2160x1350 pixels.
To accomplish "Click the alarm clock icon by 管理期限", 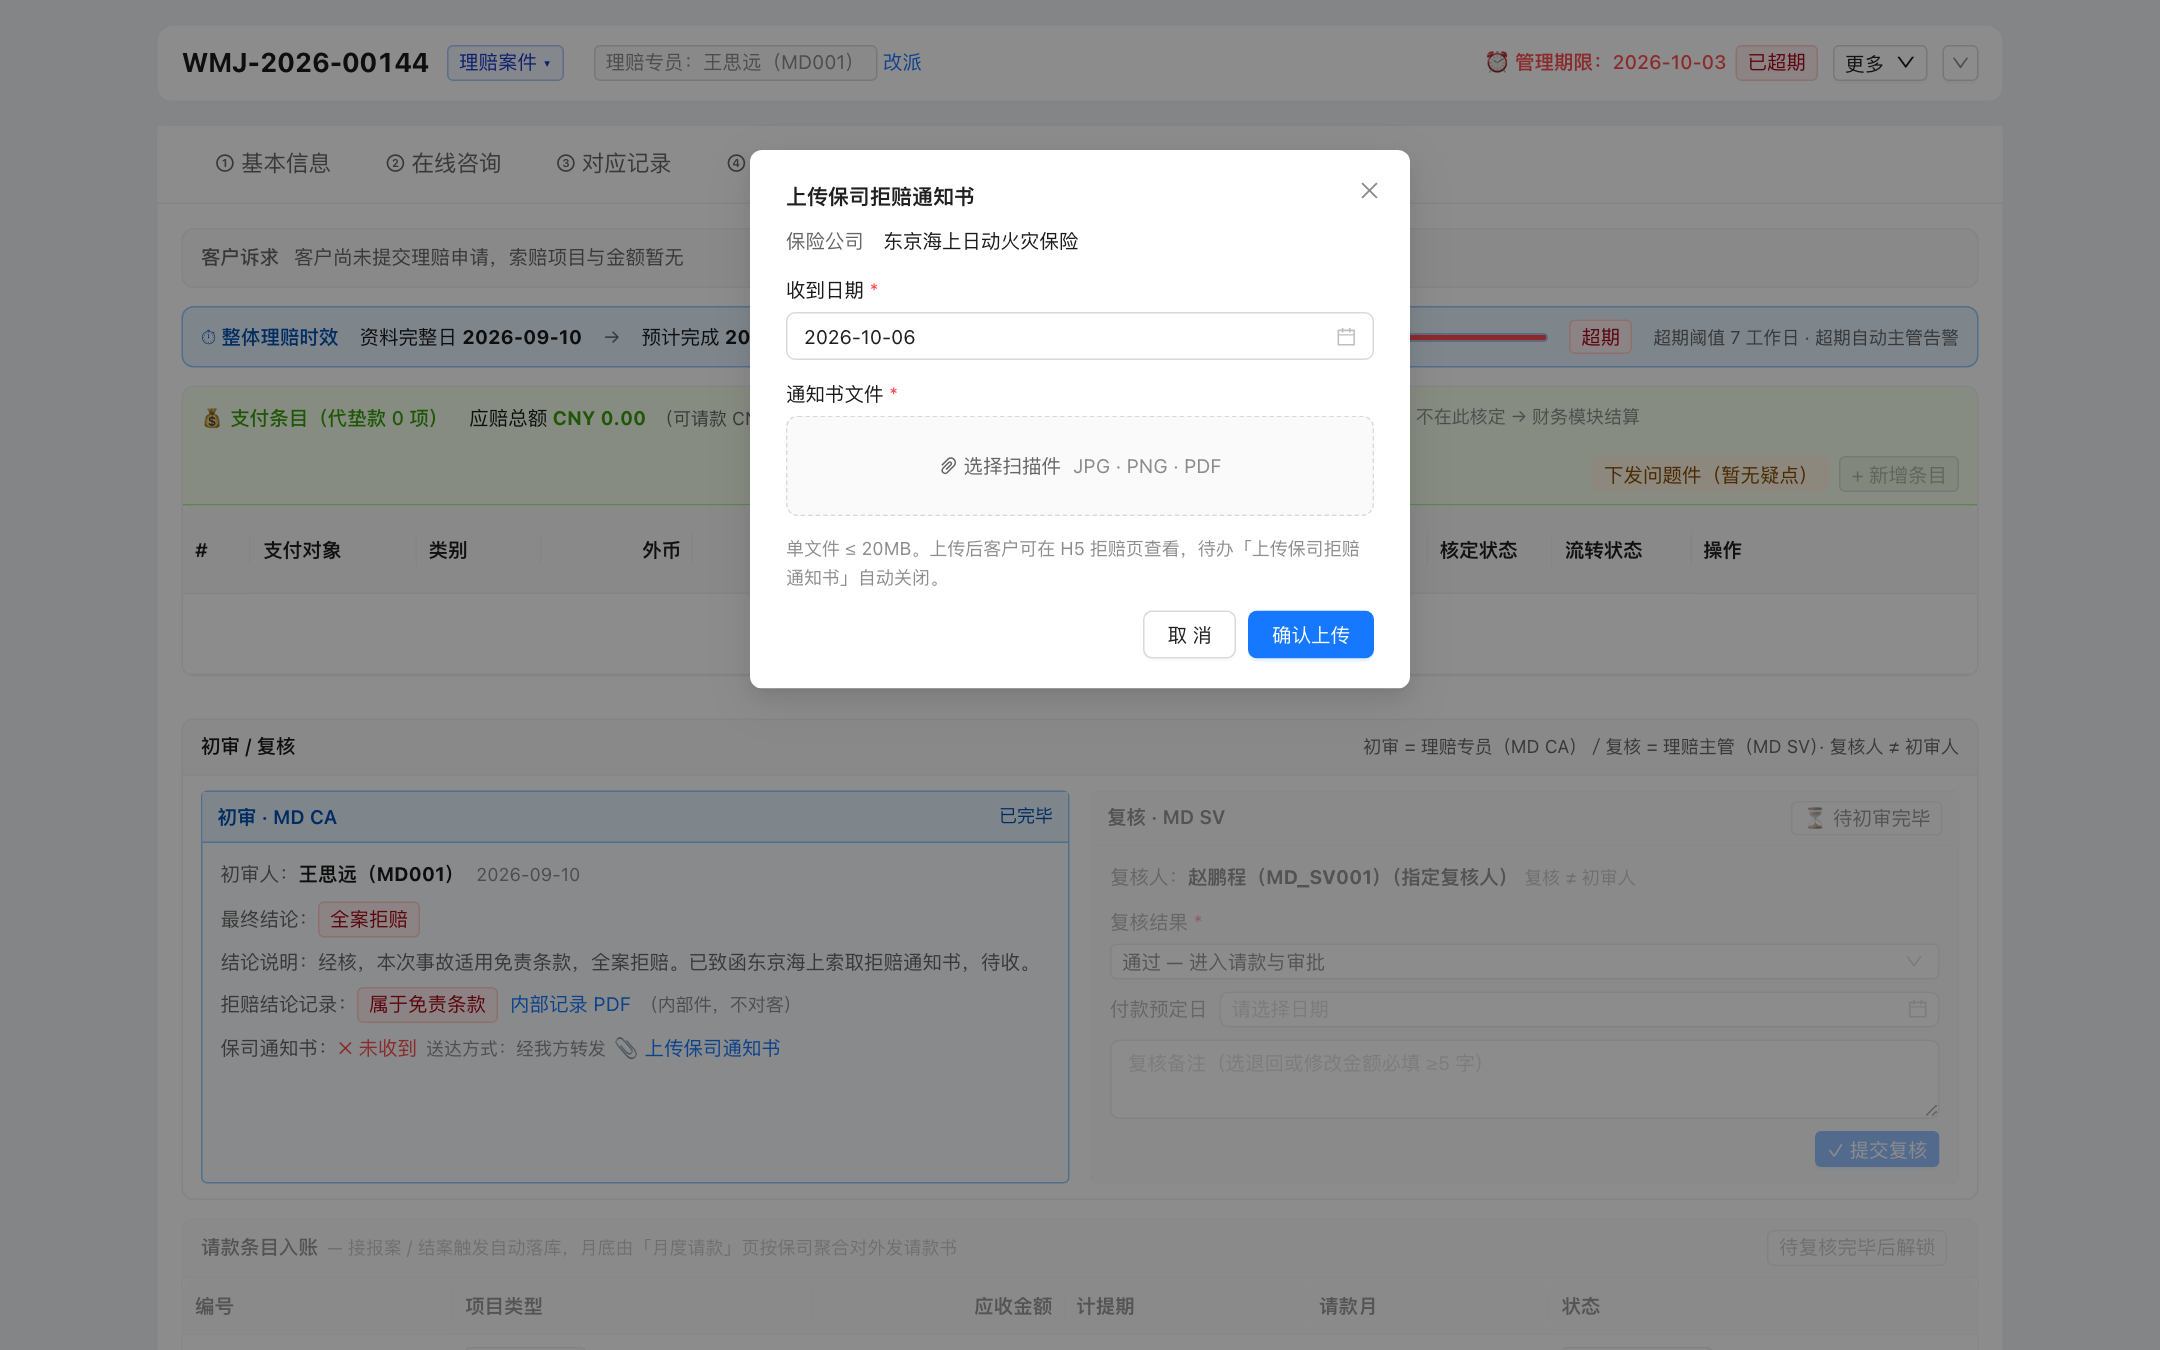I will [x=1496, y=62].
